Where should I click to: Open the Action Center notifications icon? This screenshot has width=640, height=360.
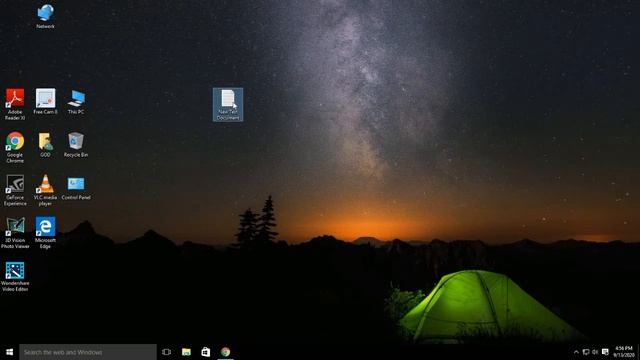click(x=605, y=352)
